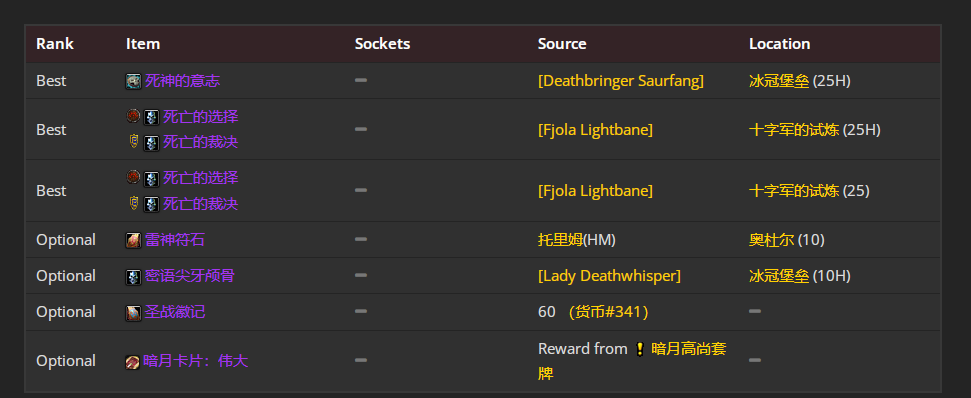The height and width of the screenshot is (398, 971).
Task: Click Horde faction icon in second row
Action: pyautogui.click(x=133, y=116)
